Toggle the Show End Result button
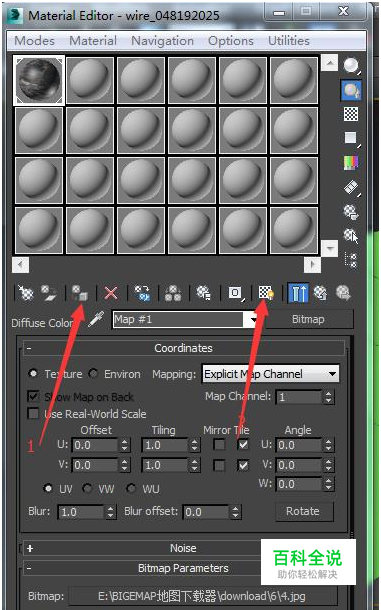The image size is (381, 610). click(298, 293)
